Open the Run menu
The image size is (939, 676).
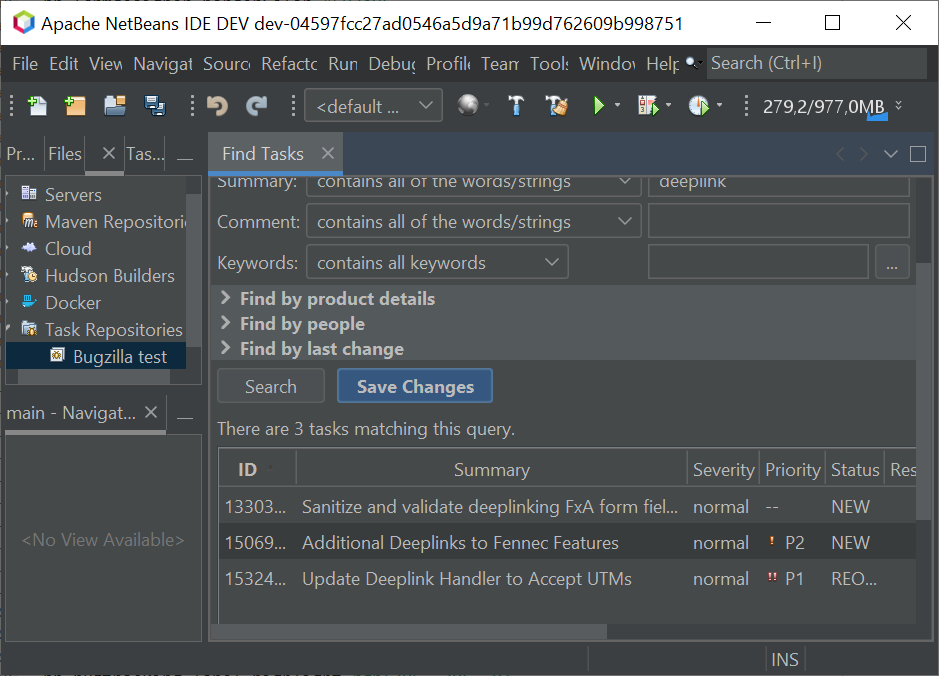click(343, 63)
